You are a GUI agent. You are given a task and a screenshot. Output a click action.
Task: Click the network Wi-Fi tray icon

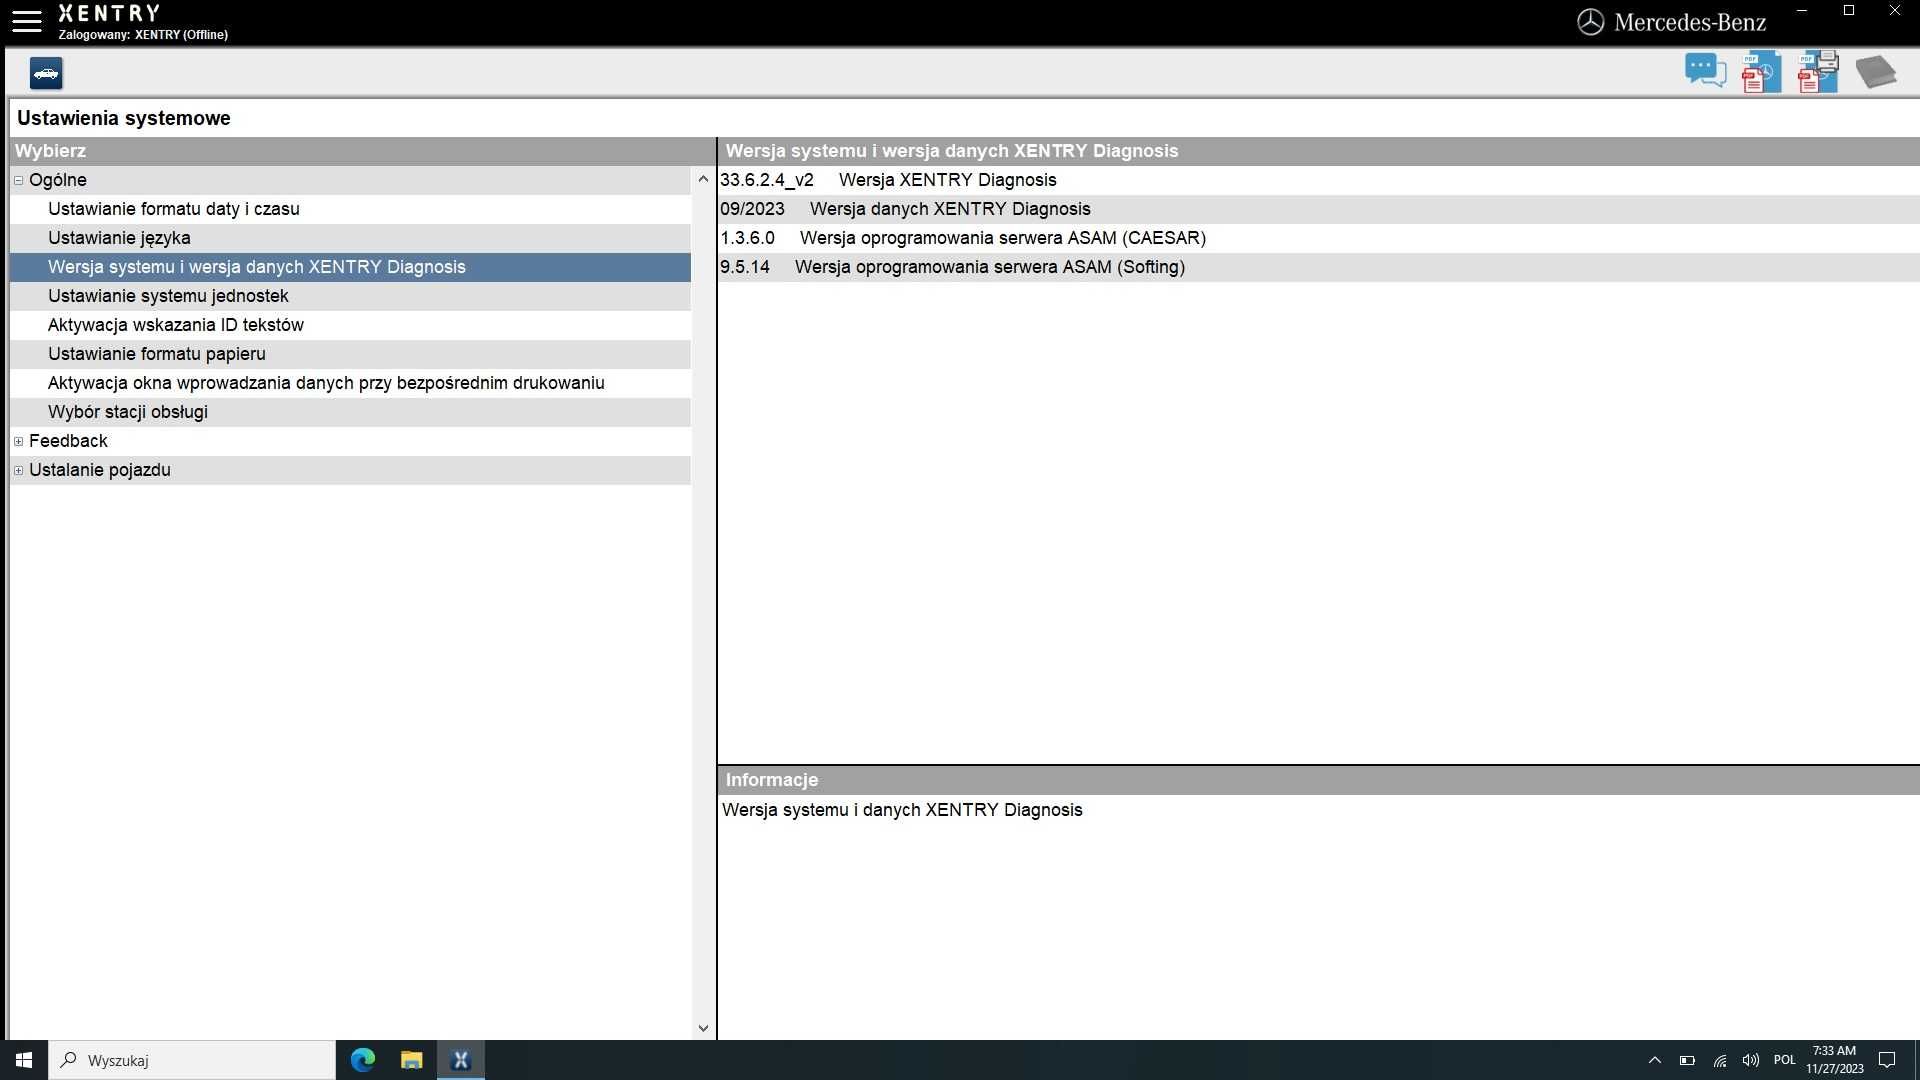tap(1720, 1060)
